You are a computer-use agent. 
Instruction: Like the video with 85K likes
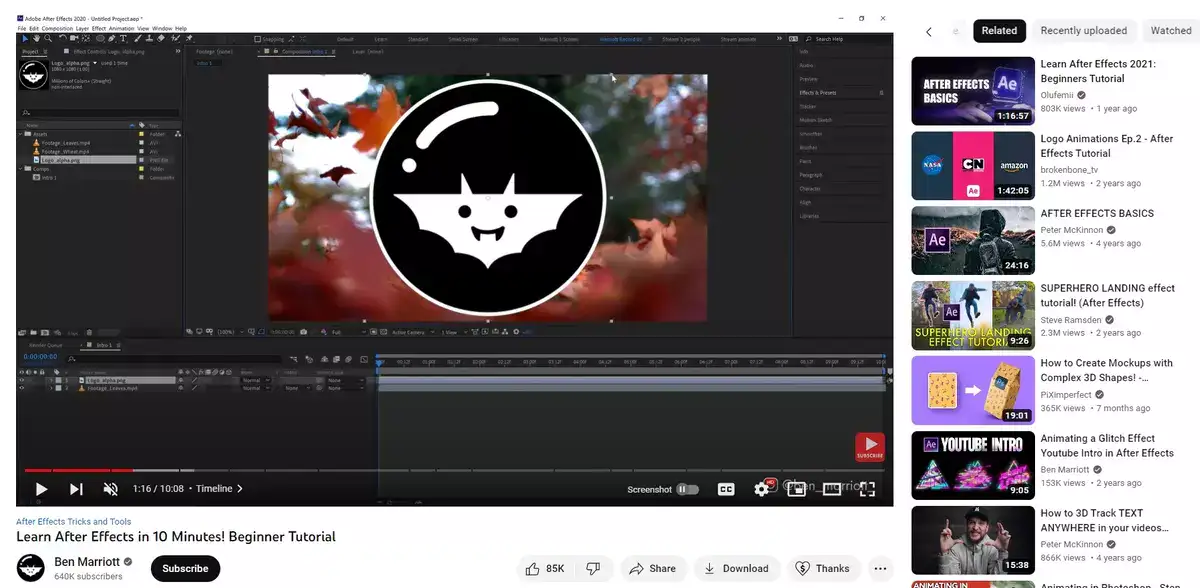[x=545, y=568]
